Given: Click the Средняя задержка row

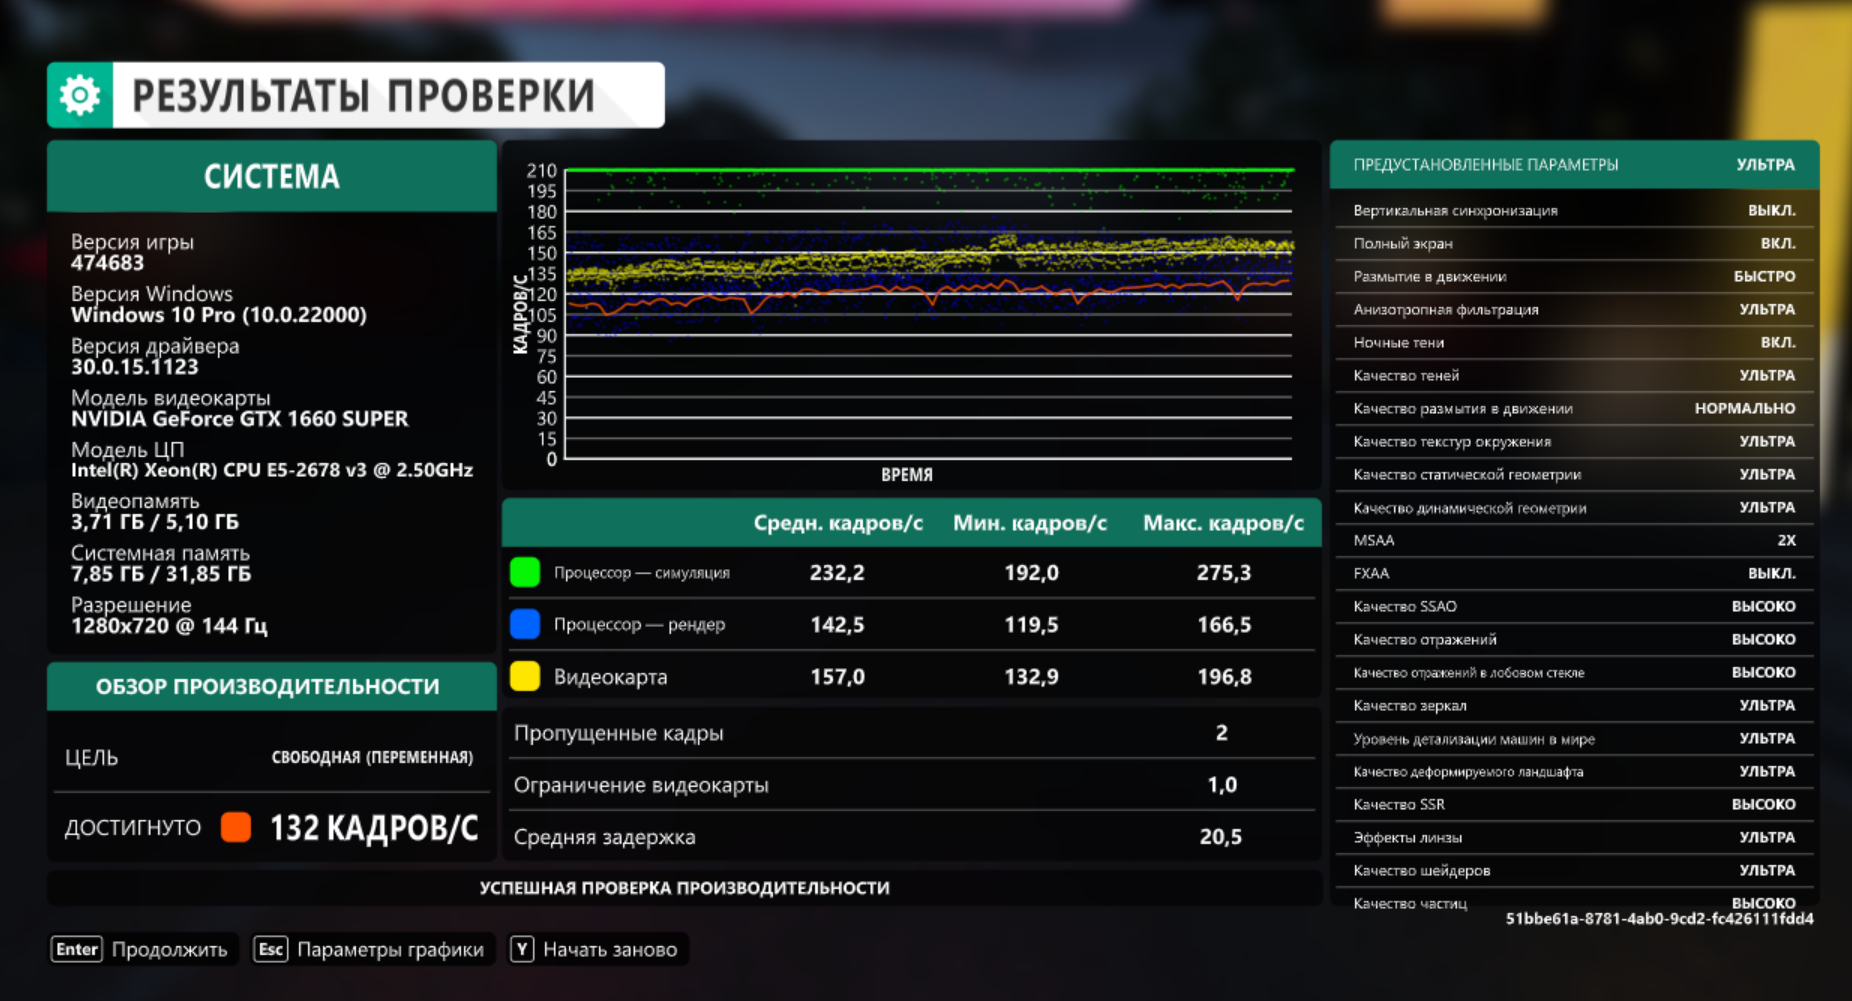Looking at the screenshot, I should click(912, 836).
